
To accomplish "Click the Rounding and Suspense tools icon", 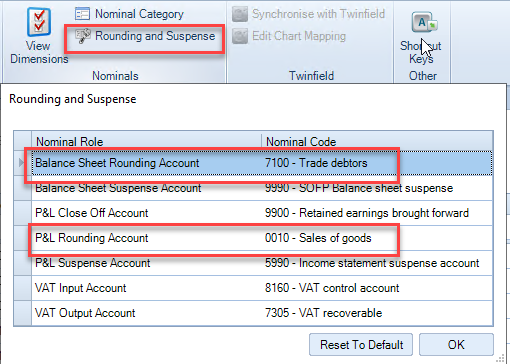I will click(x=83, y=36).
